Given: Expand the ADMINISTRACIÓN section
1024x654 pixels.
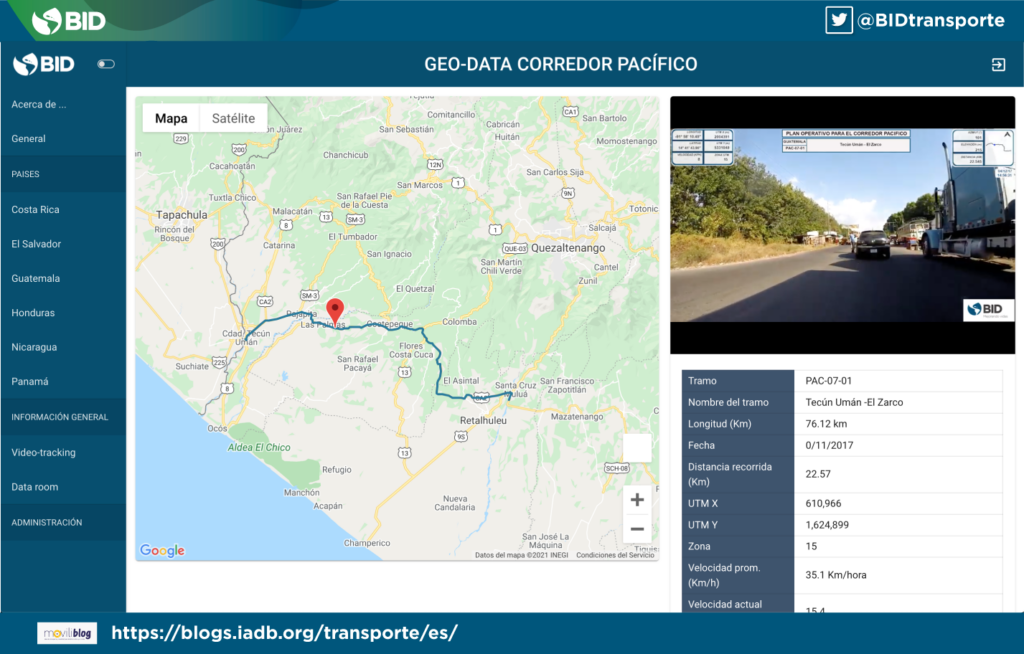Looking at the screenshot, I should (47, 522).
